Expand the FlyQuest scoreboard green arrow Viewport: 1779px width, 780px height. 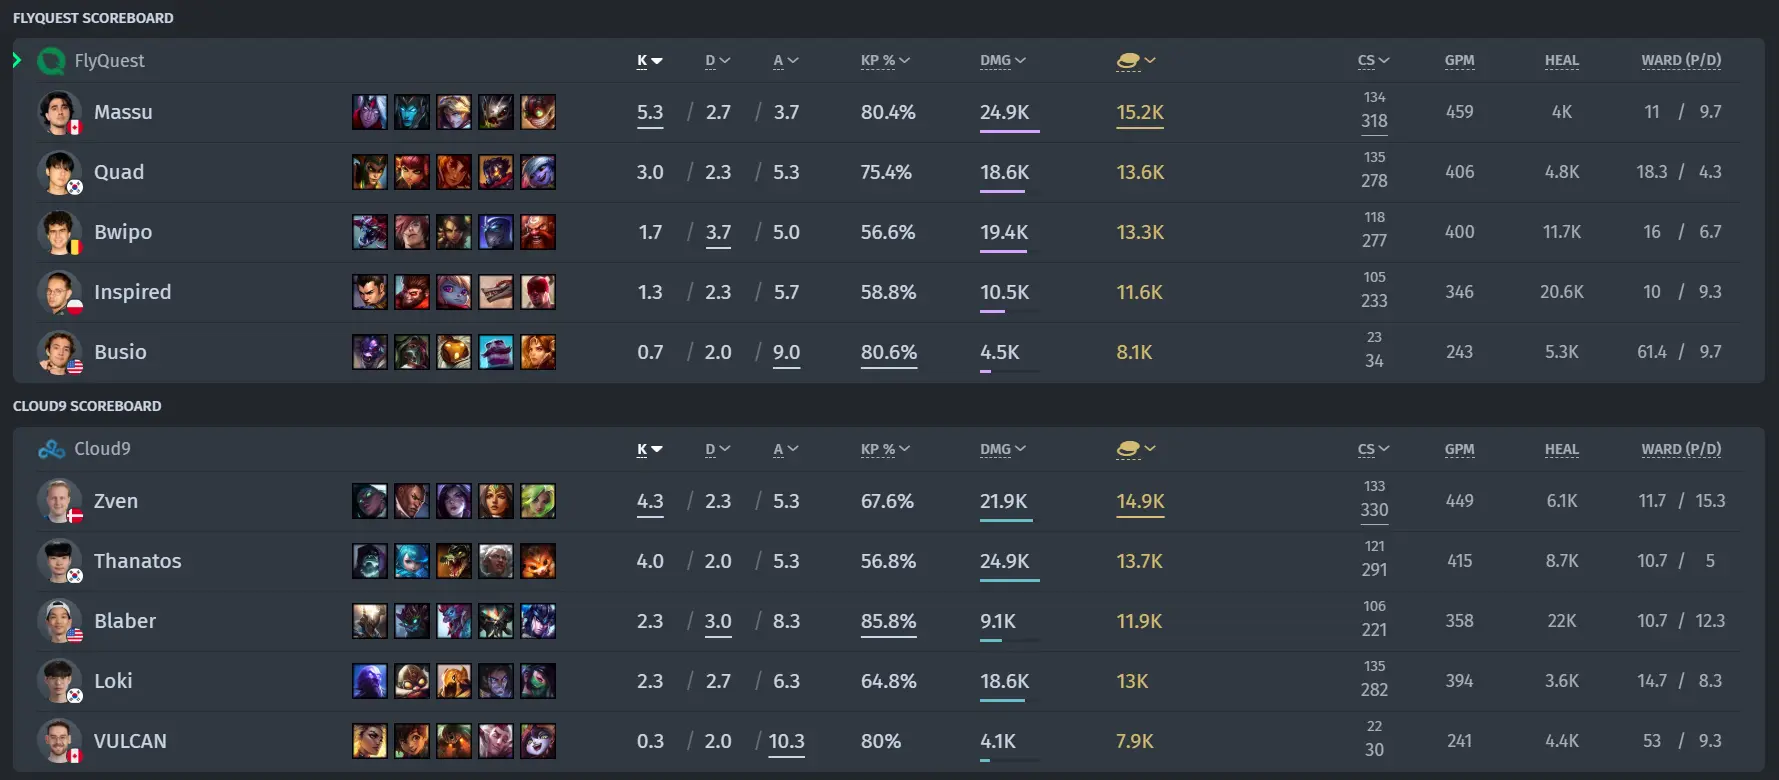[17, 60]
